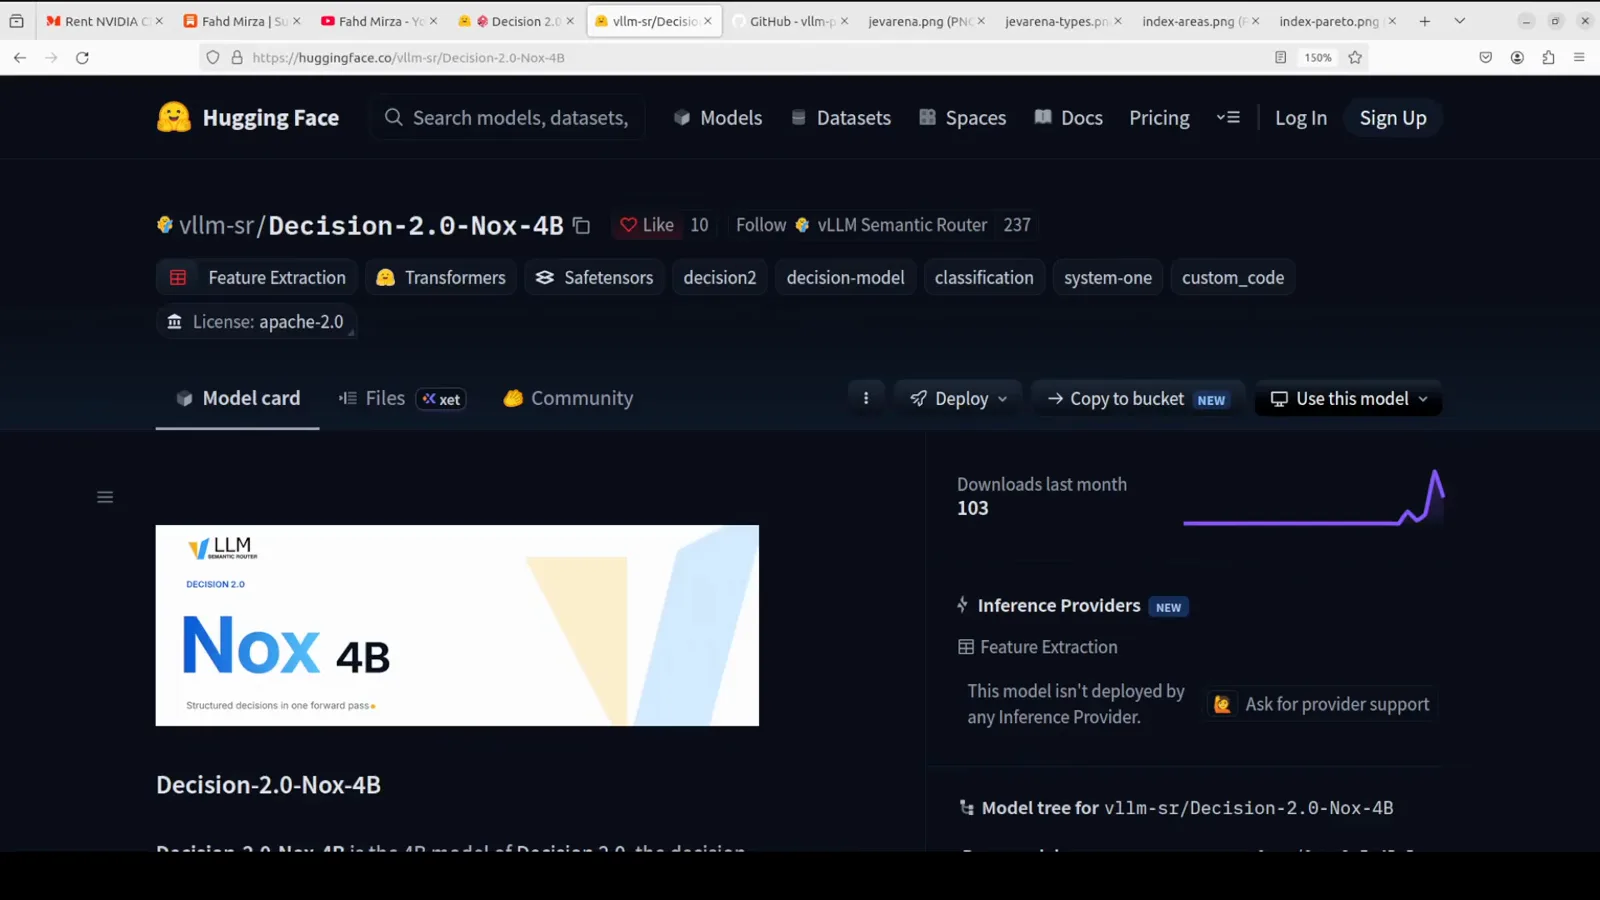Open the browser extensions icon
Screen dimensions: 1600x900
tap(1548, 58)
